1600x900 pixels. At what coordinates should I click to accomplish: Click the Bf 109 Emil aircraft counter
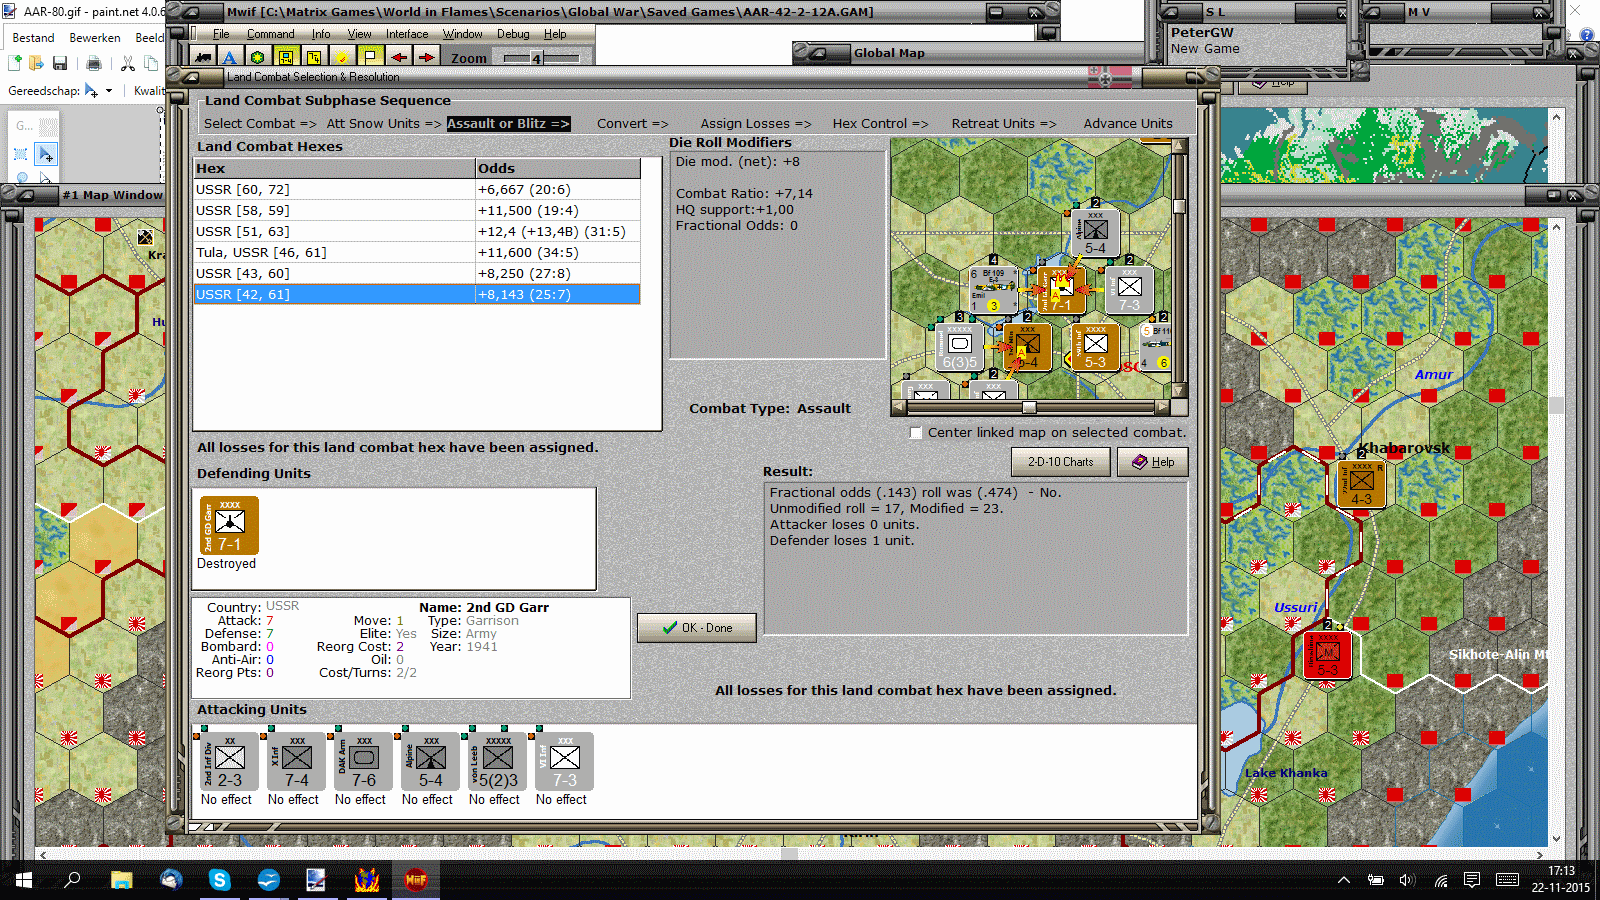click(992, 289)
